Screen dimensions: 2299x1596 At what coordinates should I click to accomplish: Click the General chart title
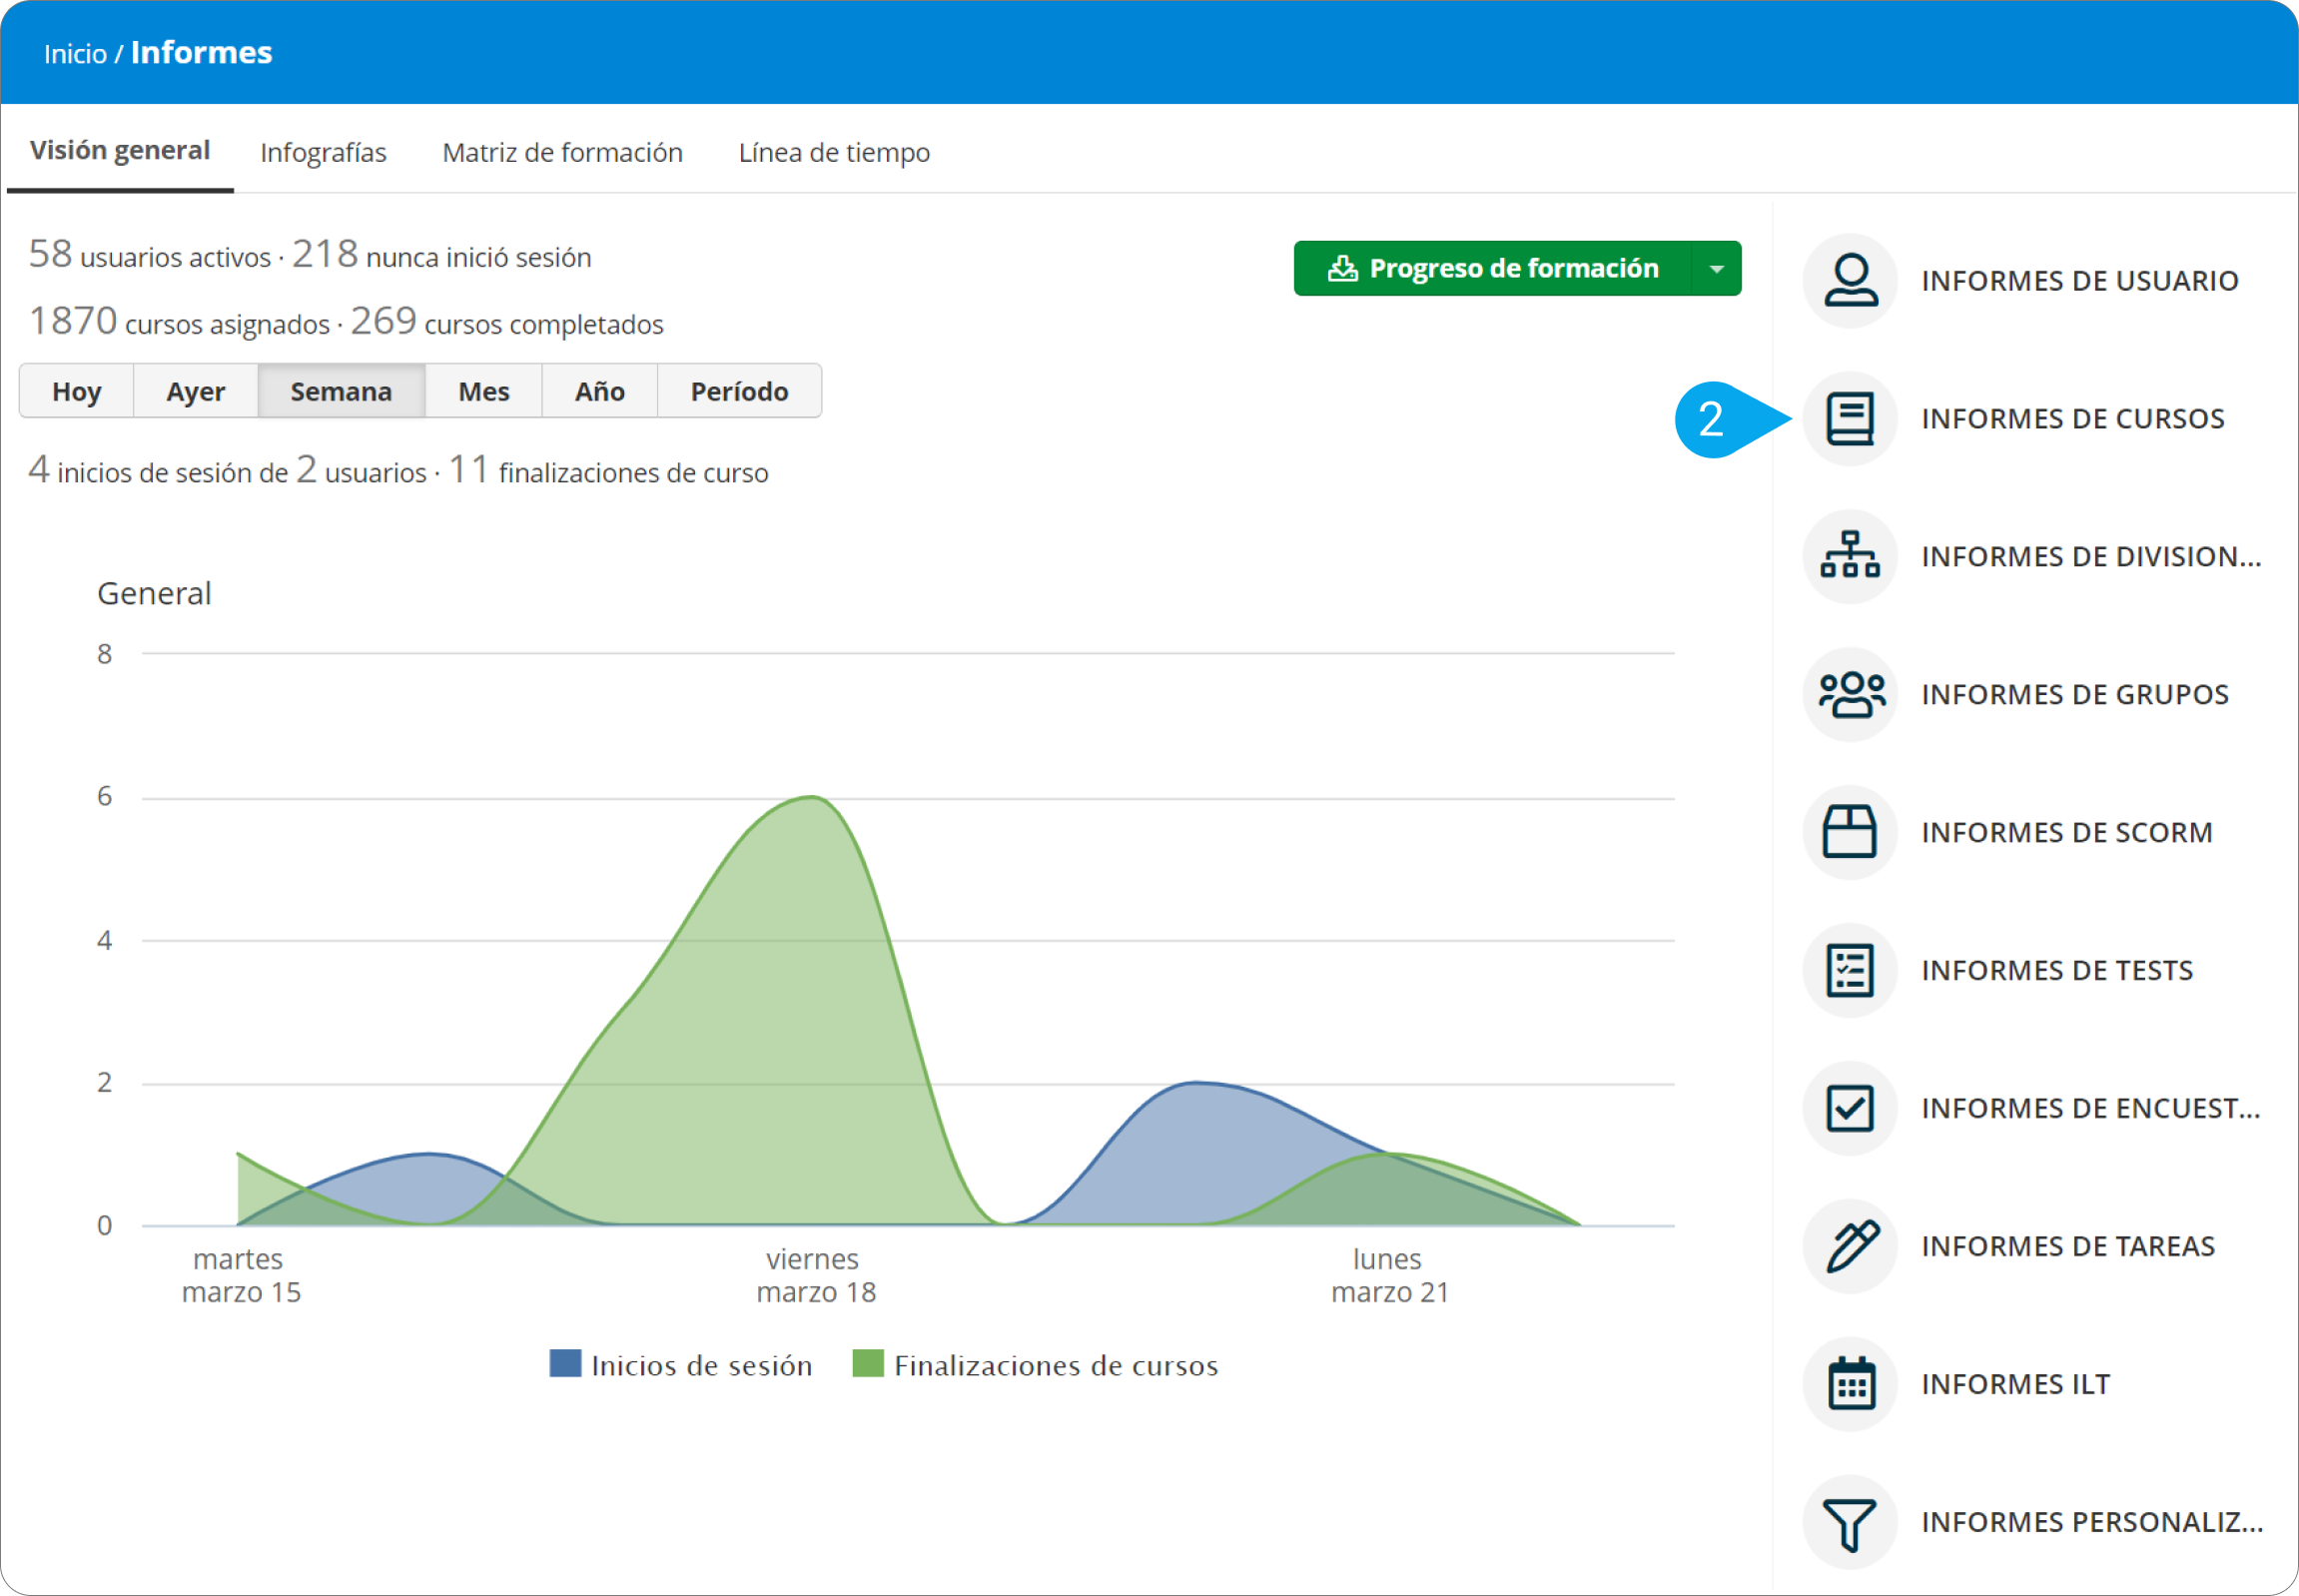click(x=154, y=594)
